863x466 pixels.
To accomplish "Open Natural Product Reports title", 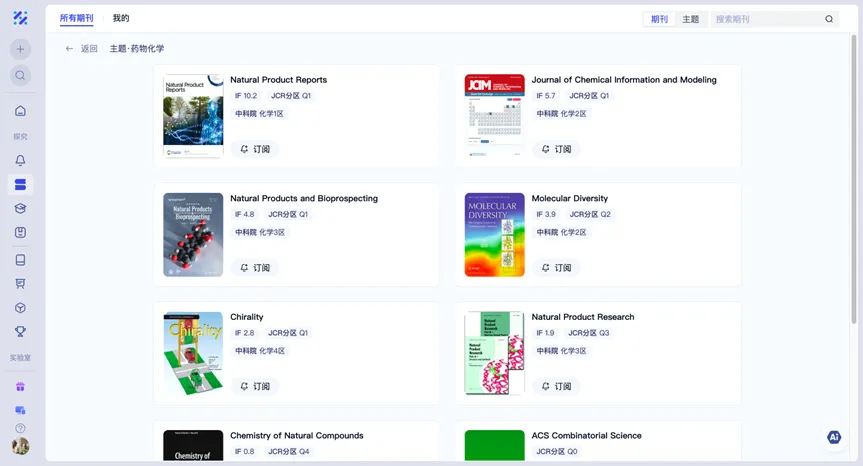I will coord(278,80).
